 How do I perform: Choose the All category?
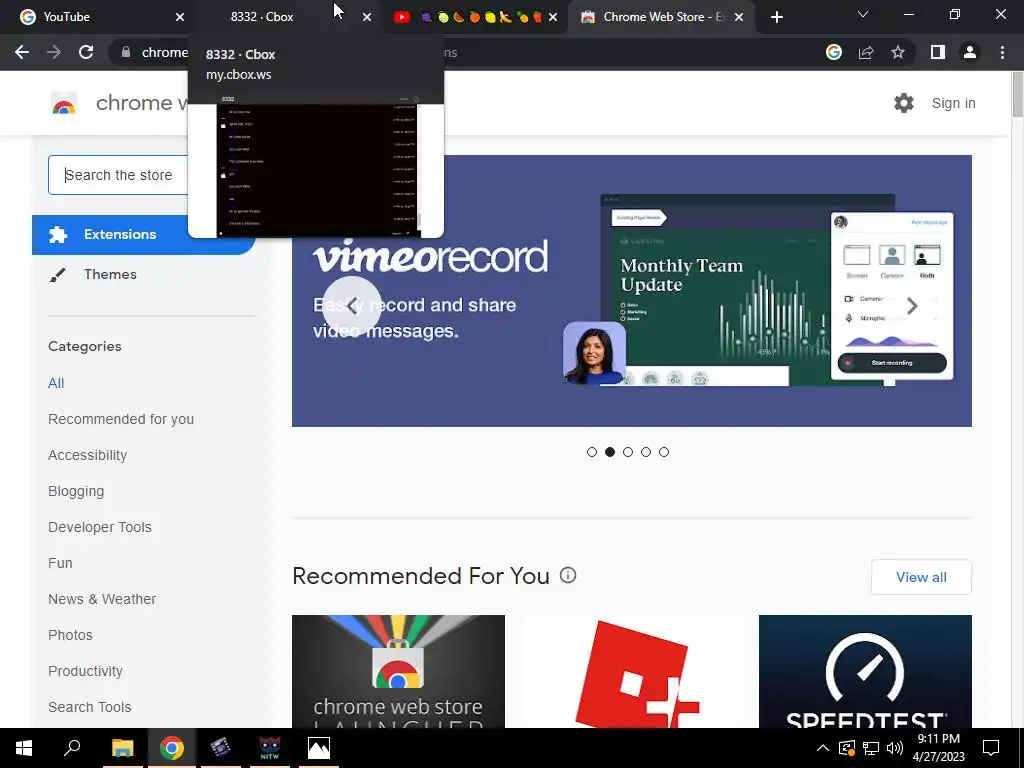tap(56, 383)
